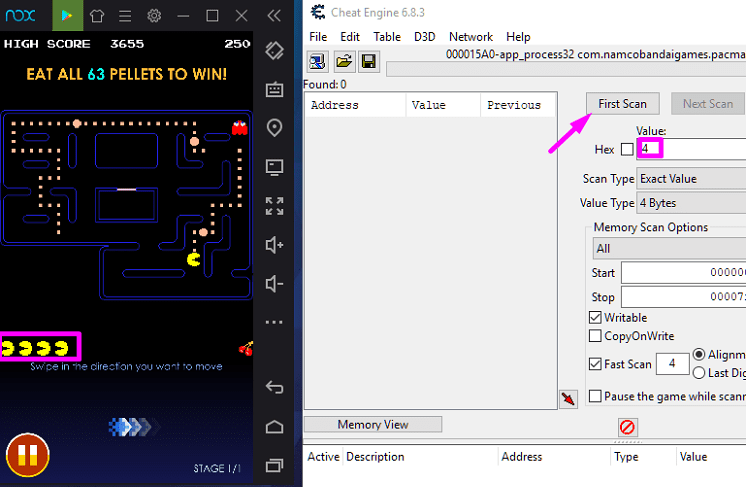The image size is (746, 487).
Task: Open the Edit menu
Action: [350, 37]
